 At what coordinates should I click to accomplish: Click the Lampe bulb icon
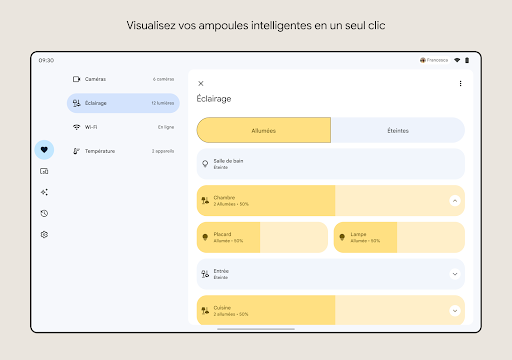(342, 237)
